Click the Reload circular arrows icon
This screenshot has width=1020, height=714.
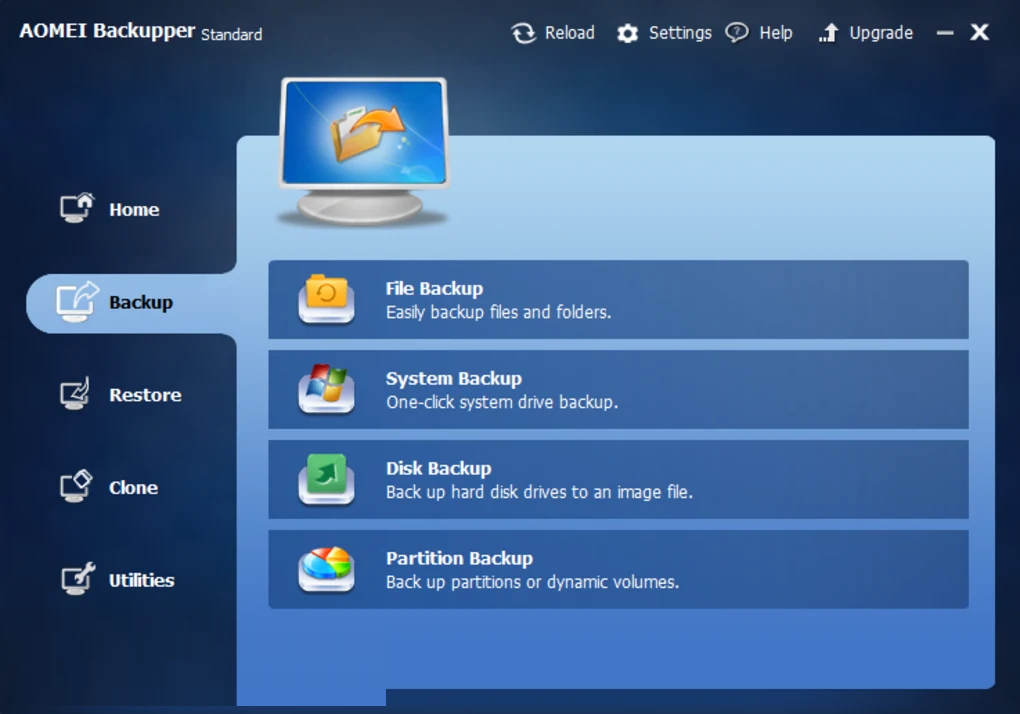point(523,33)
